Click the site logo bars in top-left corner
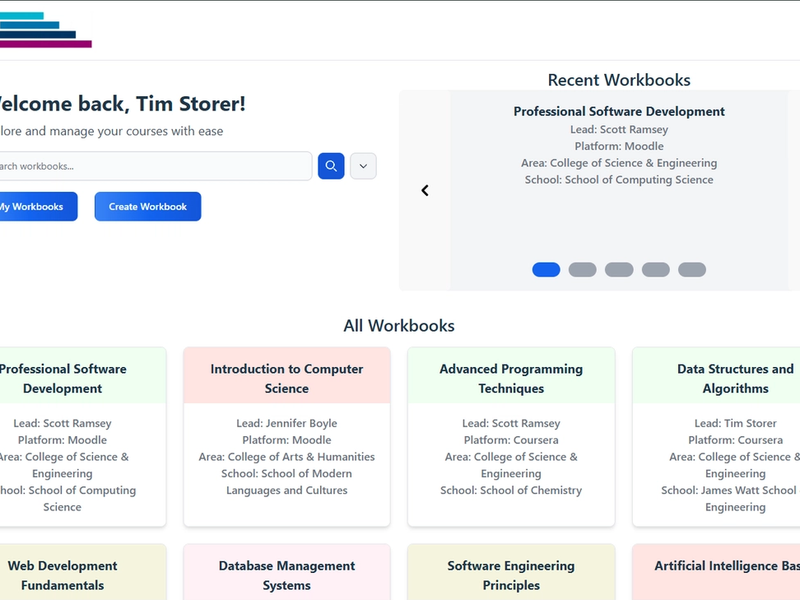 [x=45, y=30]
